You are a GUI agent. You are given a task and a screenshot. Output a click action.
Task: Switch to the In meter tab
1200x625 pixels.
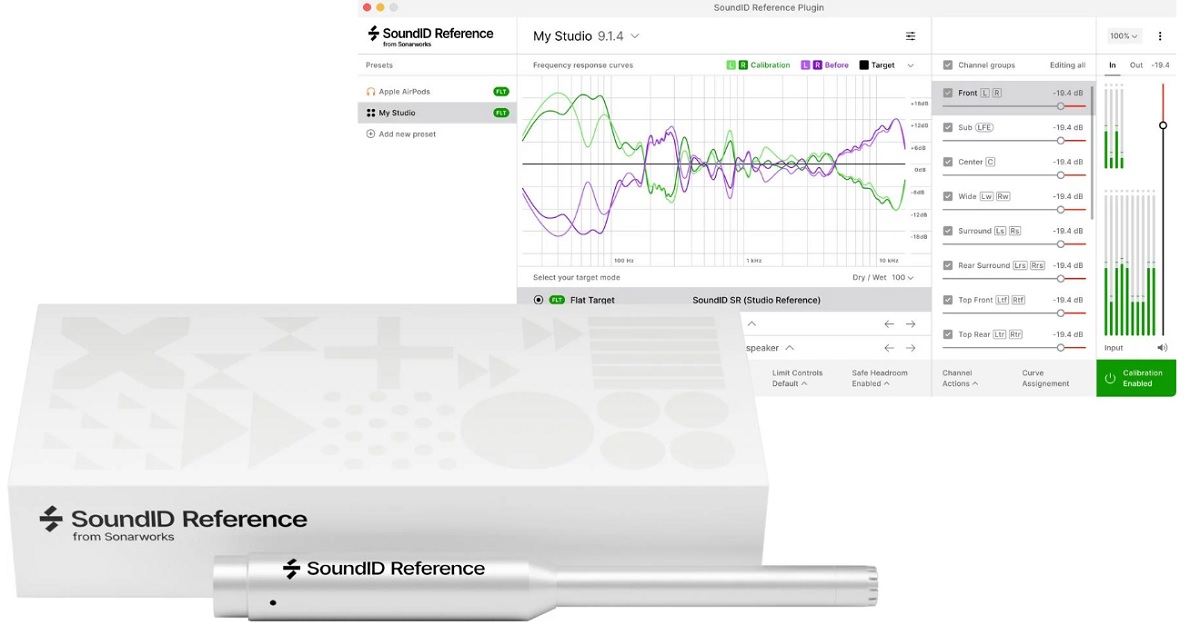[1112, 65]
